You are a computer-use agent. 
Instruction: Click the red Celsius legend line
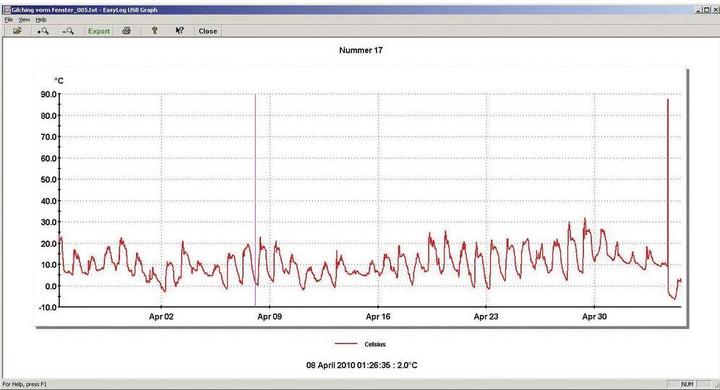346,344
